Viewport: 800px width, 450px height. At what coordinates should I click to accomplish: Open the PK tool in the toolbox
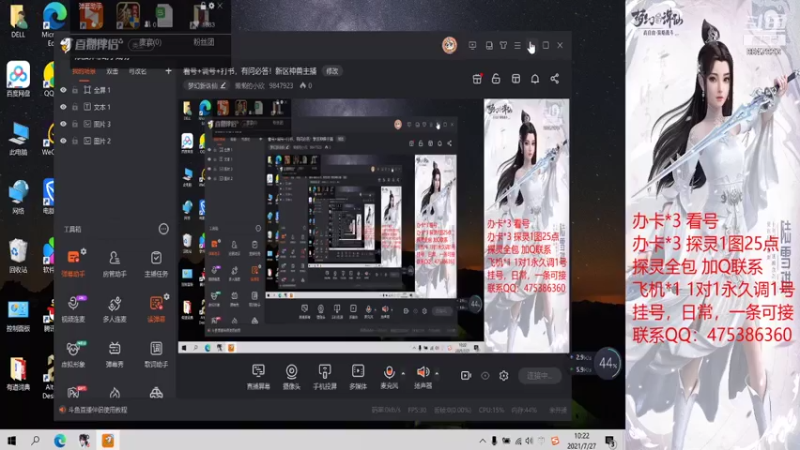[74, 392]
